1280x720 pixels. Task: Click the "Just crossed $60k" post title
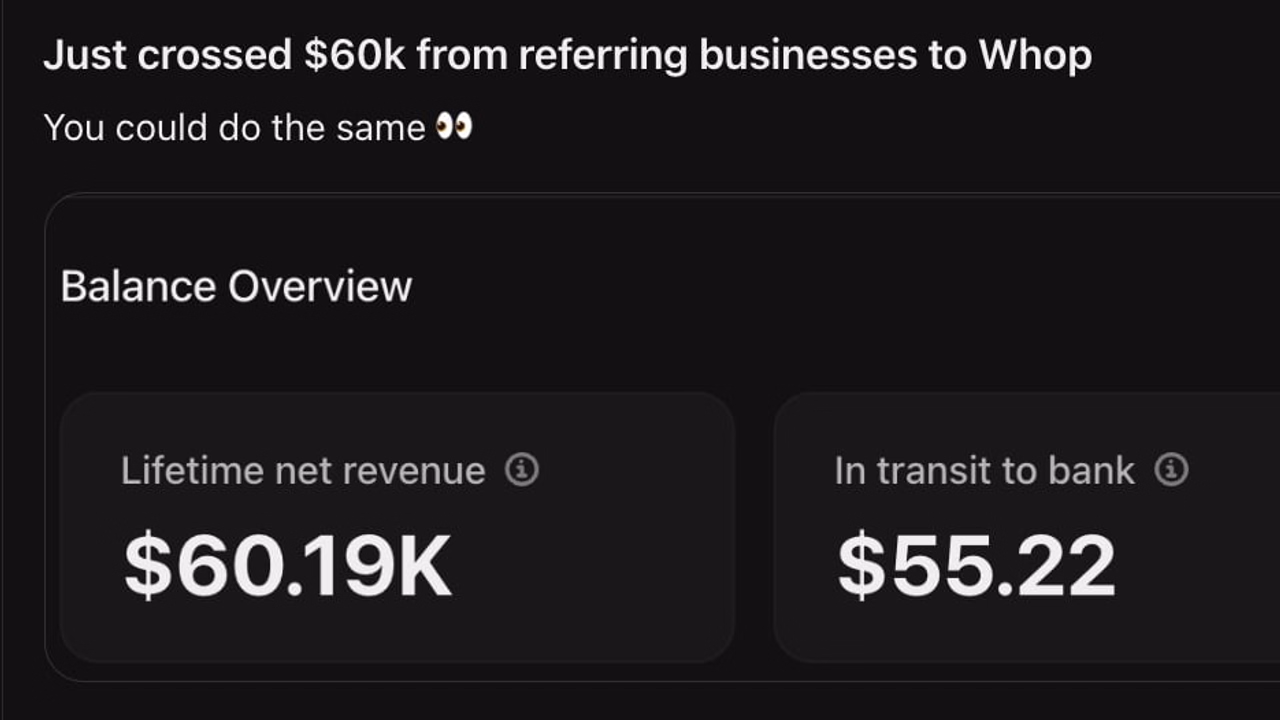567,56
